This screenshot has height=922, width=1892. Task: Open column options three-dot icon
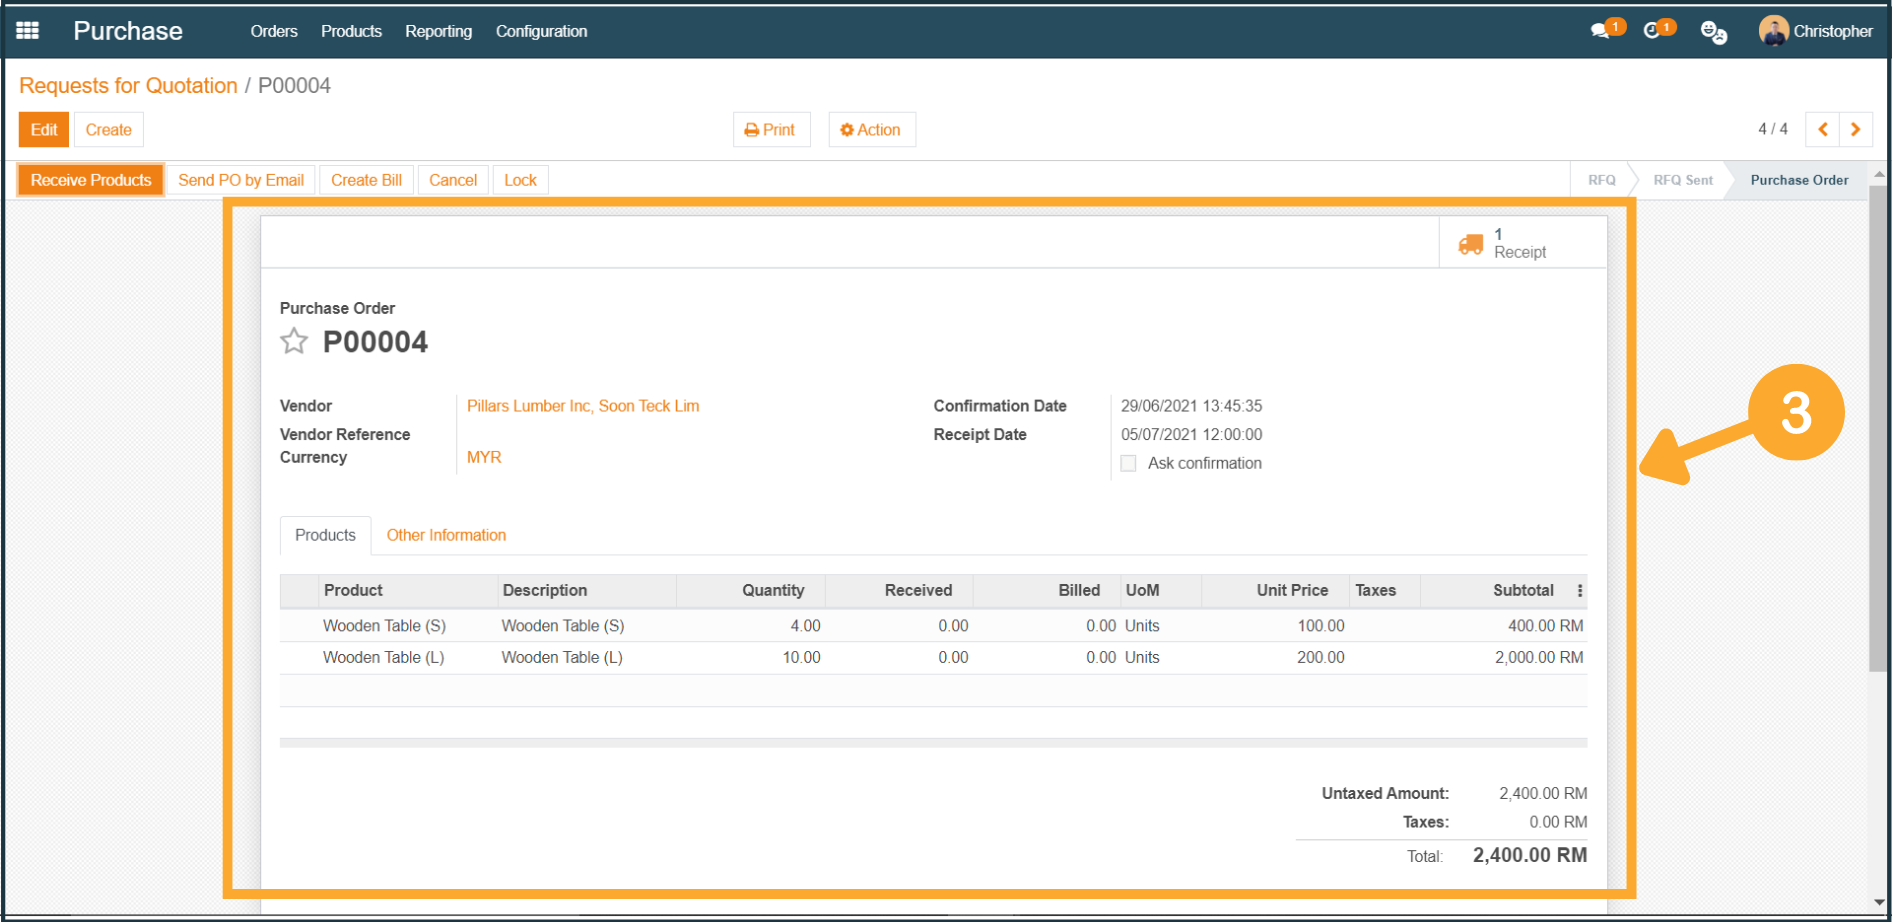1580,591
